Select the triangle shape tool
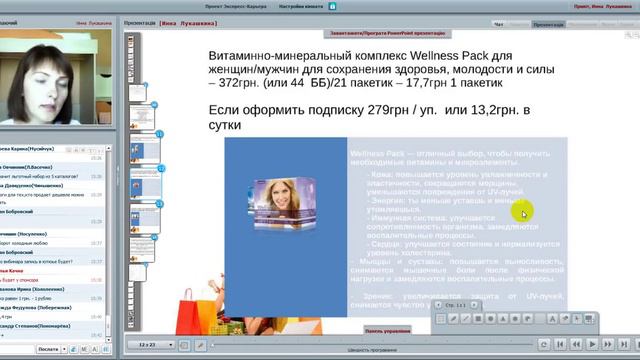The height and width of the screenshot is (360, 640). [x=503, y=319]
